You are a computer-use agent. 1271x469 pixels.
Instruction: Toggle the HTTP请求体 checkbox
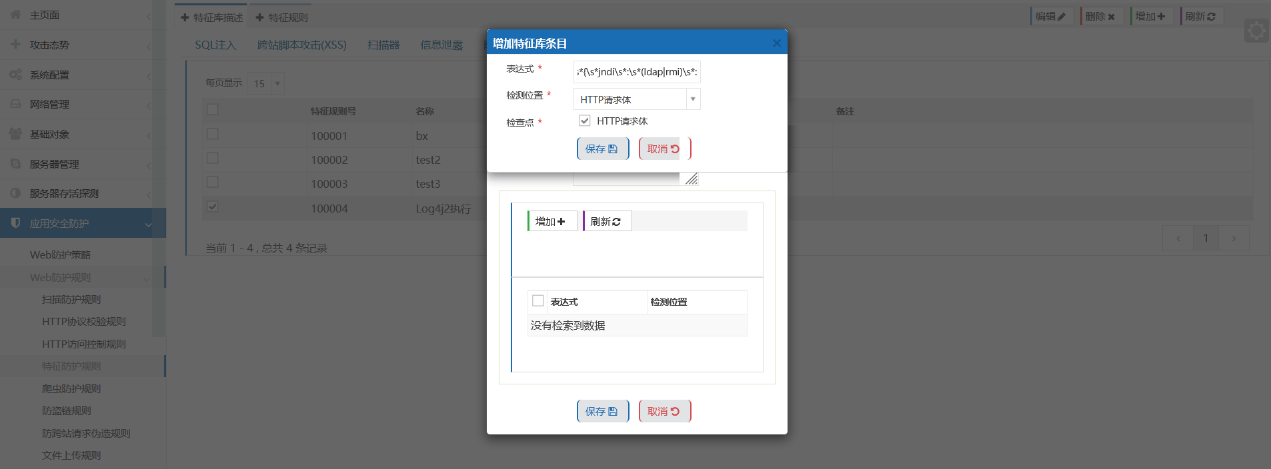585,121
